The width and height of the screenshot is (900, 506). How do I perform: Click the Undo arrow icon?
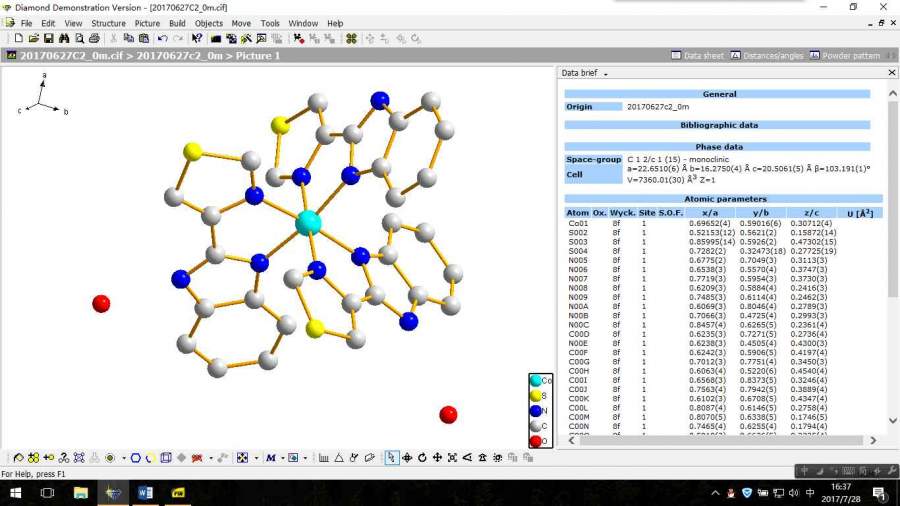163,38
